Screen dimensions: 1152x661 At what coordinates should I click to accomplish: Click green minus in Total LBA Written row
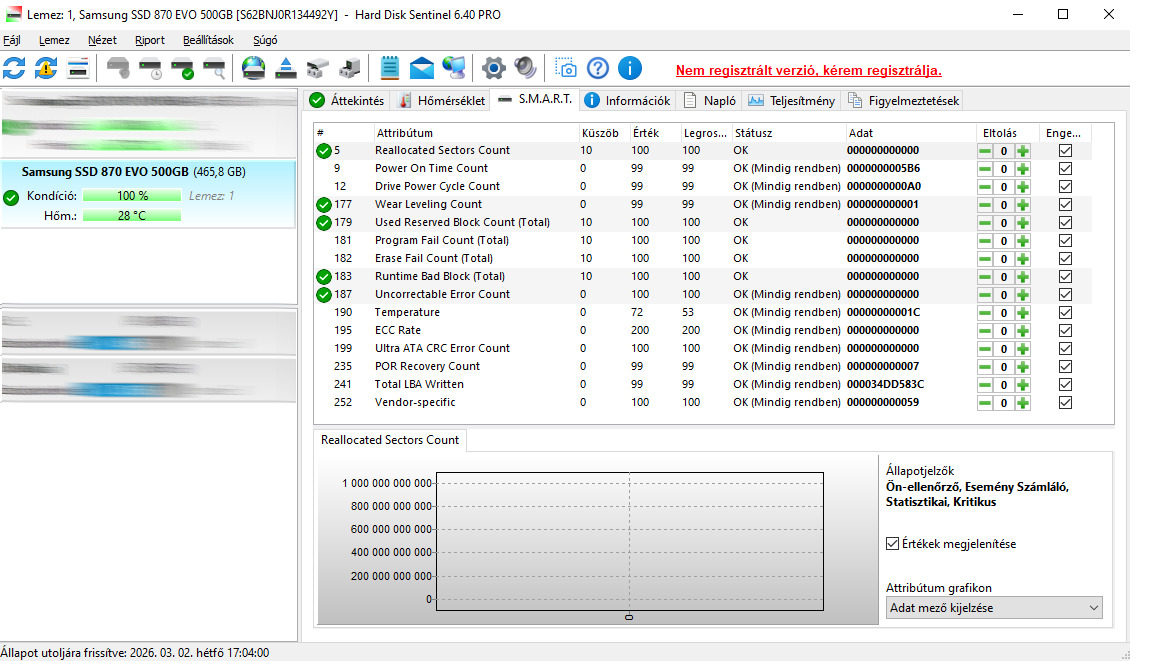[984, 385]
